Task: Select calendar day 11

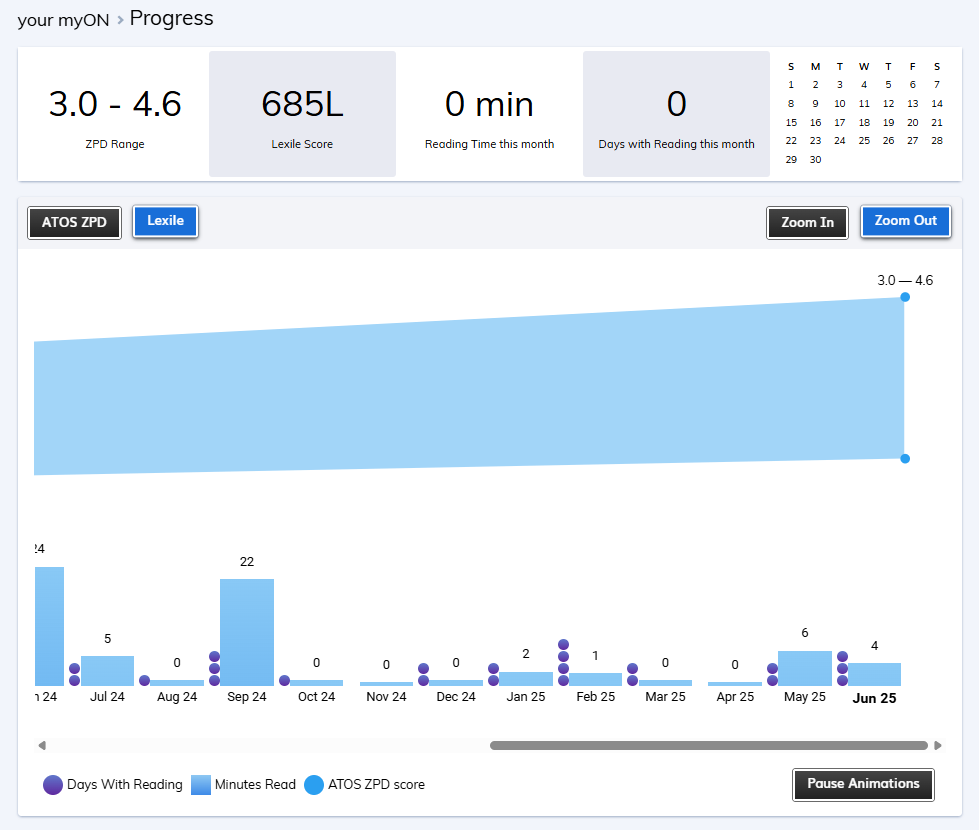Action: 864,104
